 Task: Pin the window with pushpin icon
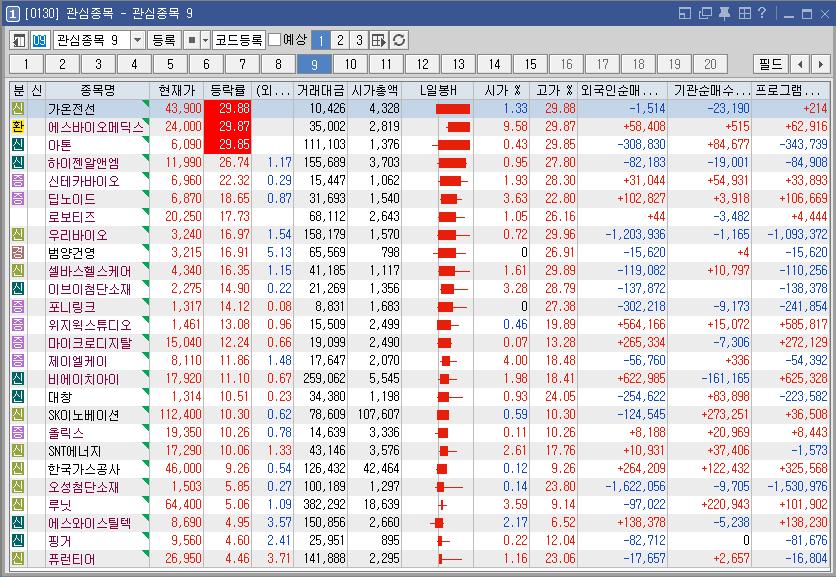725,13
